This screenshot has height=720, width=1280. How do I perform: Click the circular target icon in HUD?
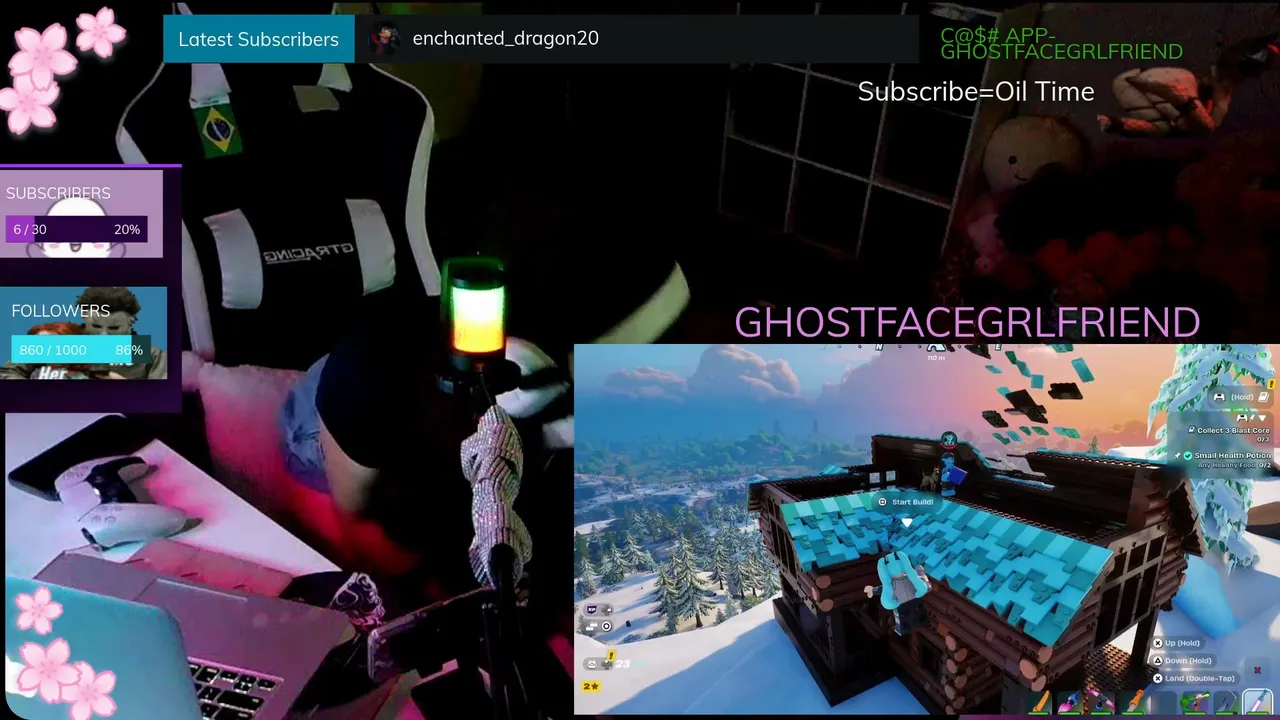(x=607, y=626)
